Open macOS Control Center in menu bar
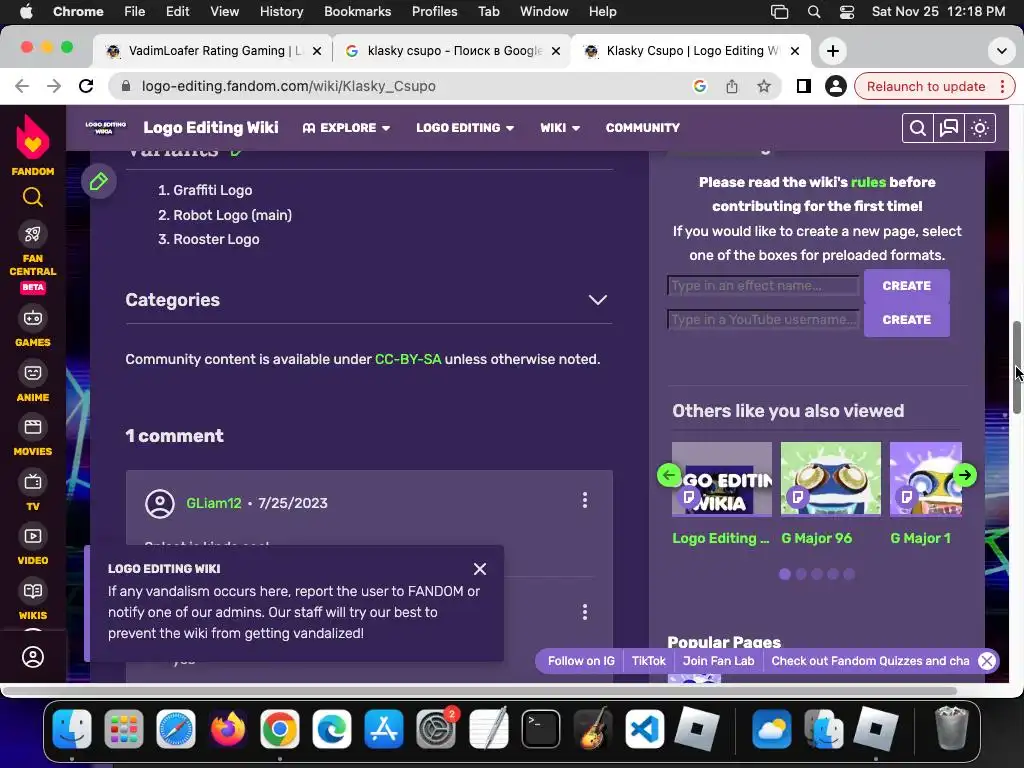This screenshot has height=768, width=1024. click(x=846, y=12)
